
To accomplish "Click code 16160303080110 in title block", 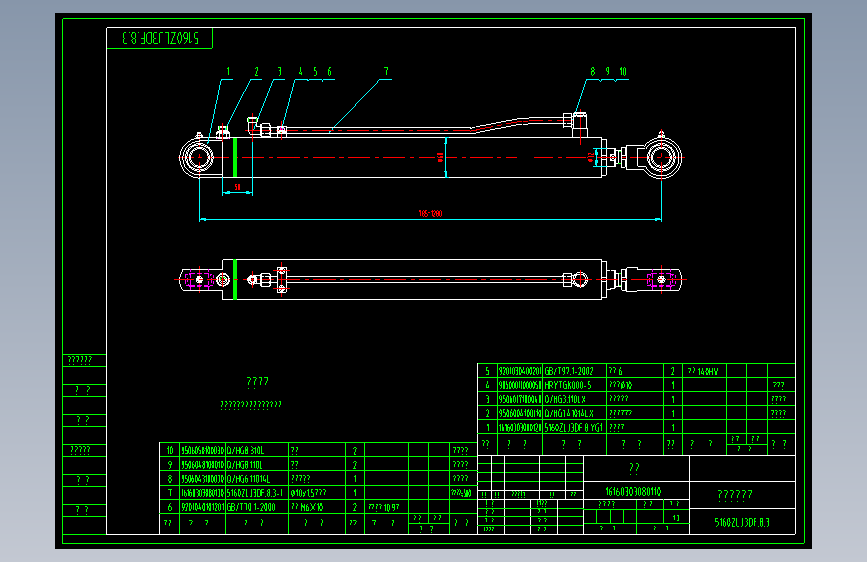I will [x=633, y=491].
